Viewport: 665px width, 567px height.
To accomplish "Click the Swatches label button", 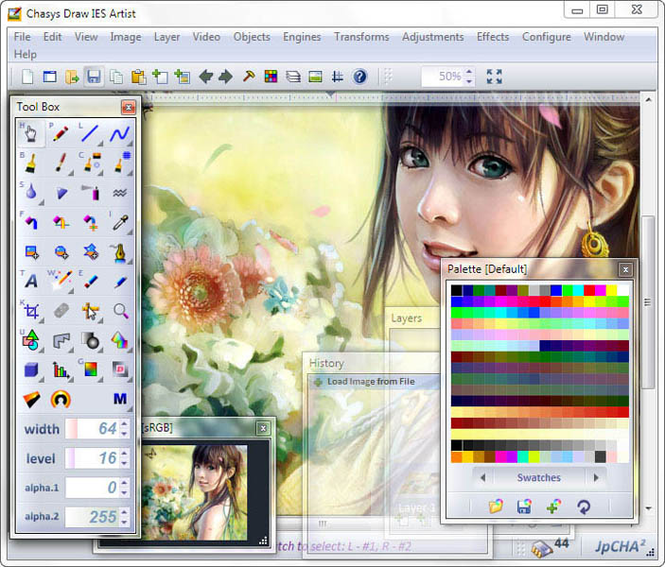I will 539,478.
